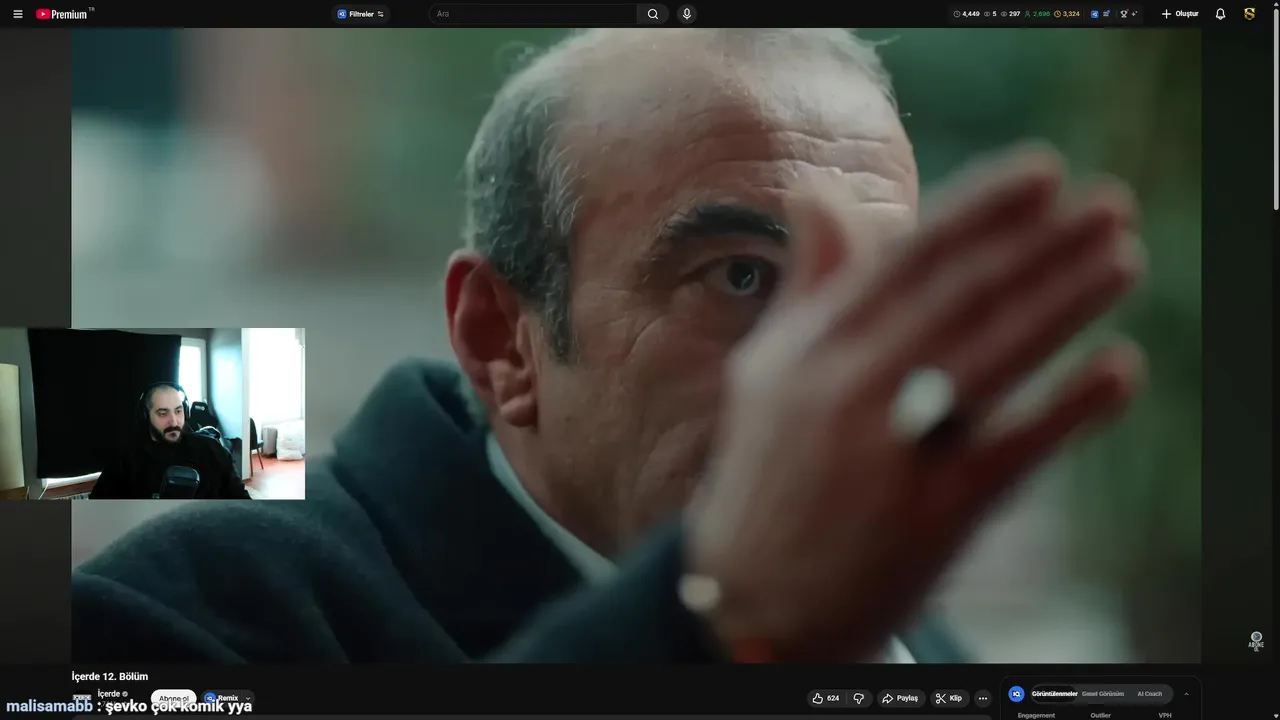Viewport: 1280px width, 720px height.
Task: Dislike the video with thumbs down
Action: pyautogui.click(x=858, y=698)
